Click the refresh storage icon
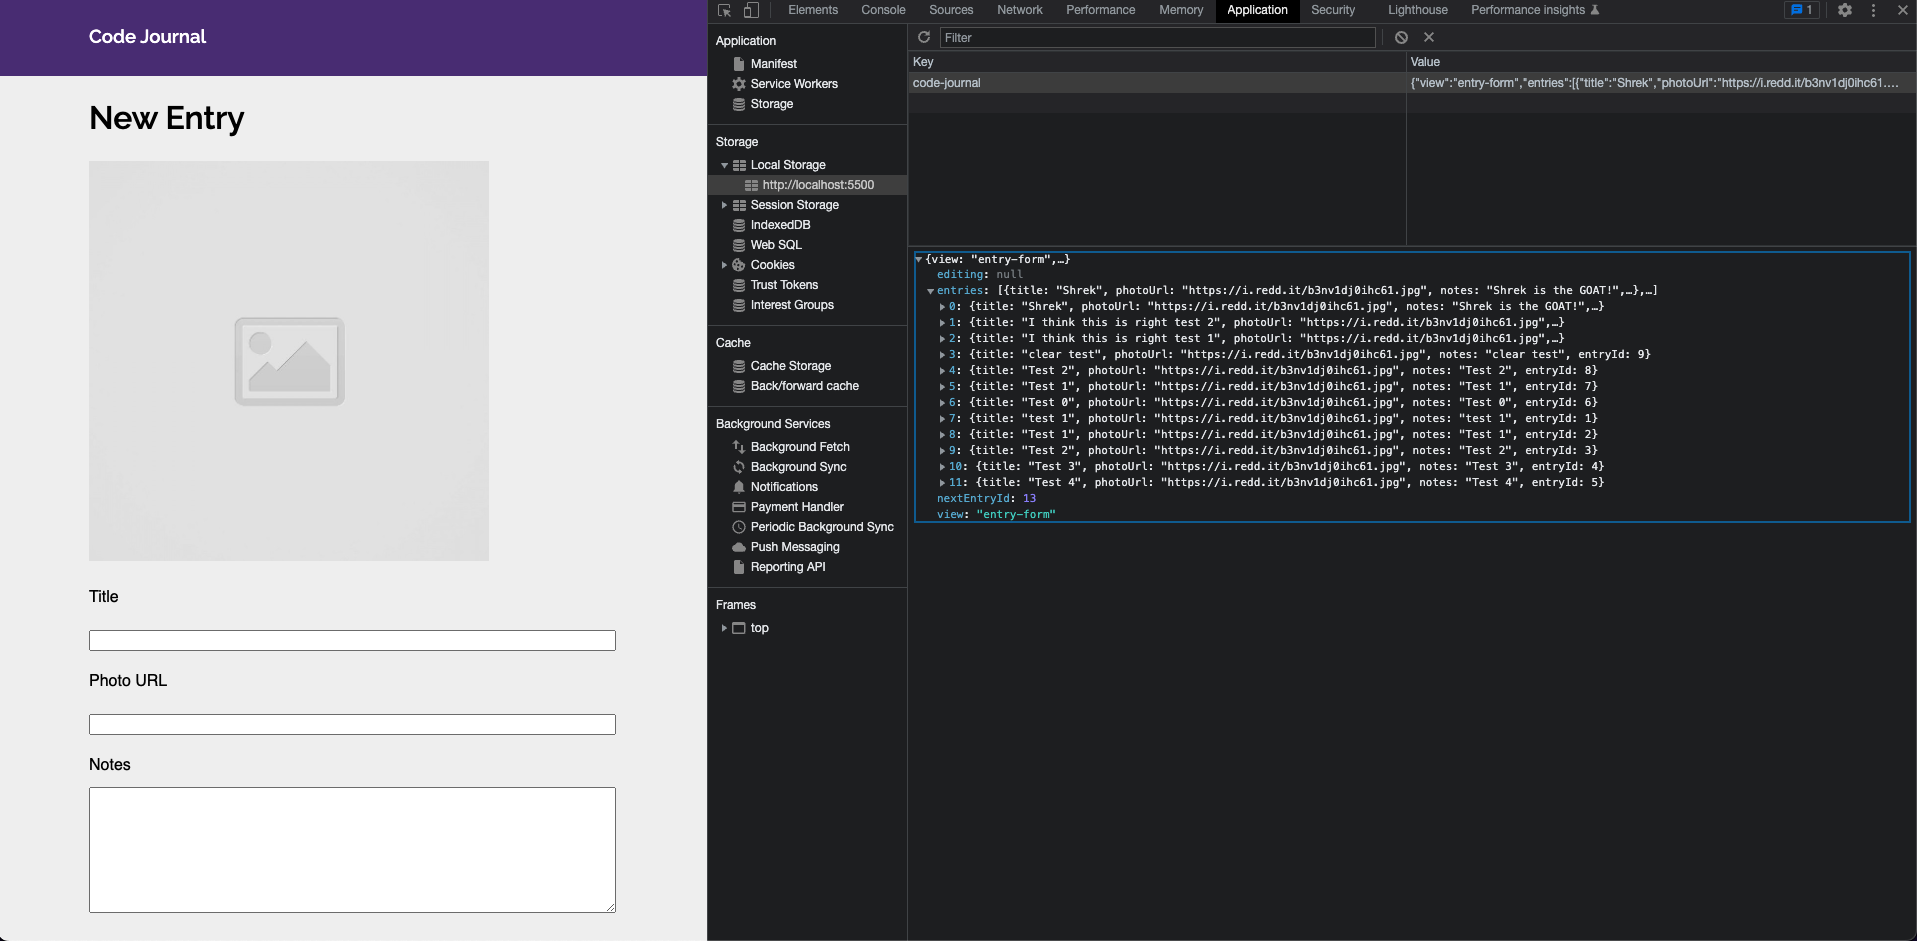 [x=924, y=37]
